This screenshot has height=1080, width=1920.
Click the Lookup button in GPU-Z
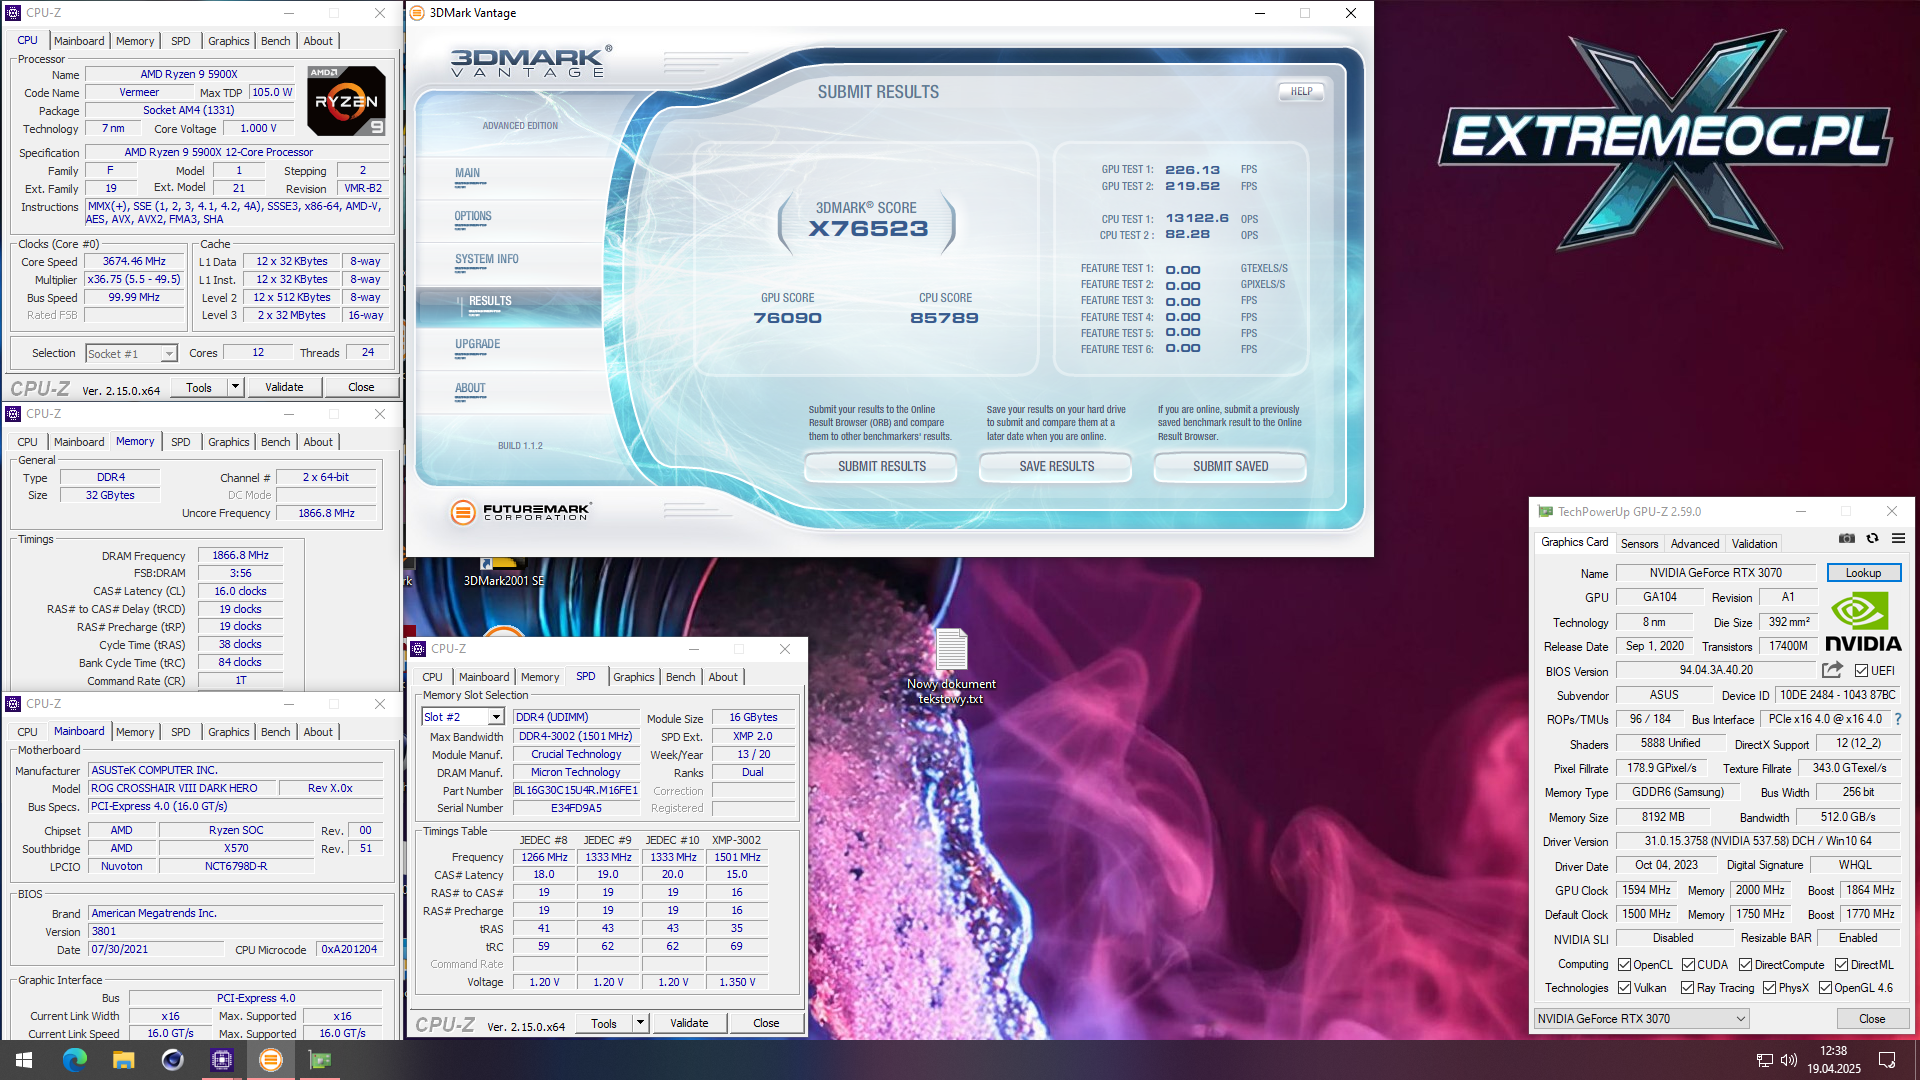pos(1863,573)
